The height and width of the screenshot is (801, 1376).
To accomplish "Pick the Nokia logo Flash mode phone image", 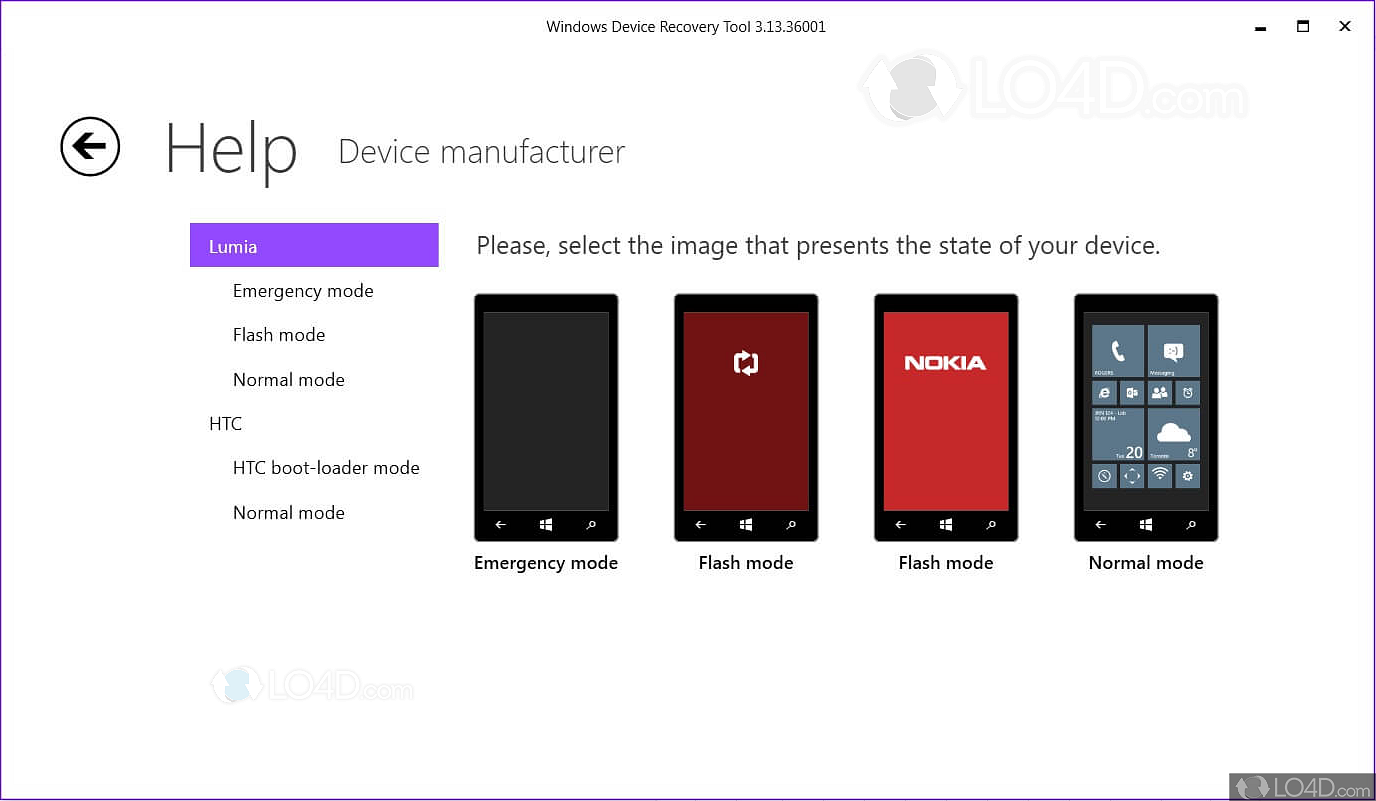I will [x=946, y=417].
